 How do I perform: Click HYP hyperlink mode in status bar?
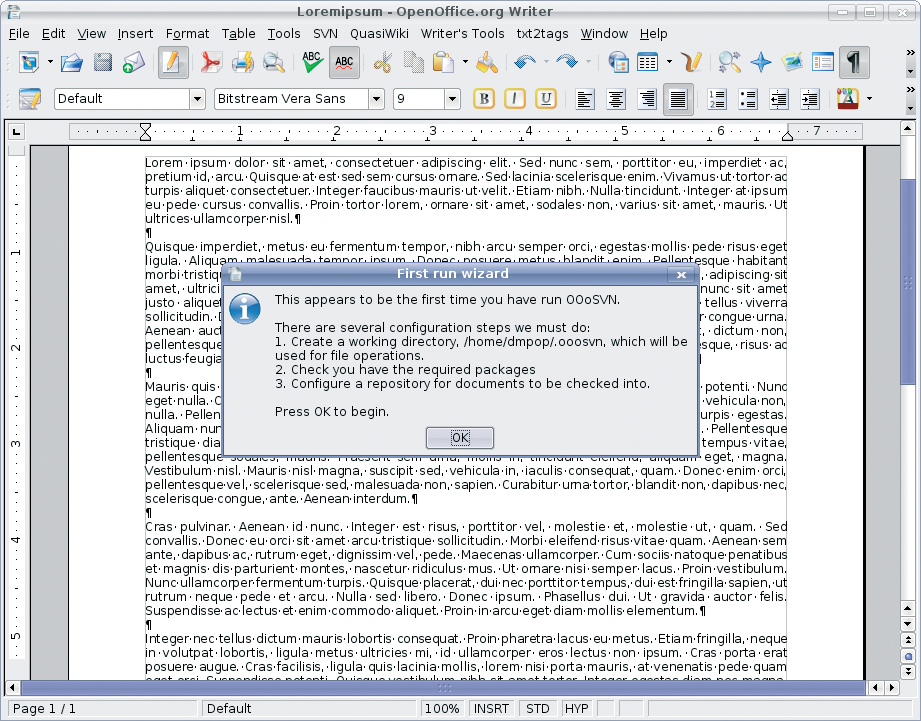pos(576,709)
